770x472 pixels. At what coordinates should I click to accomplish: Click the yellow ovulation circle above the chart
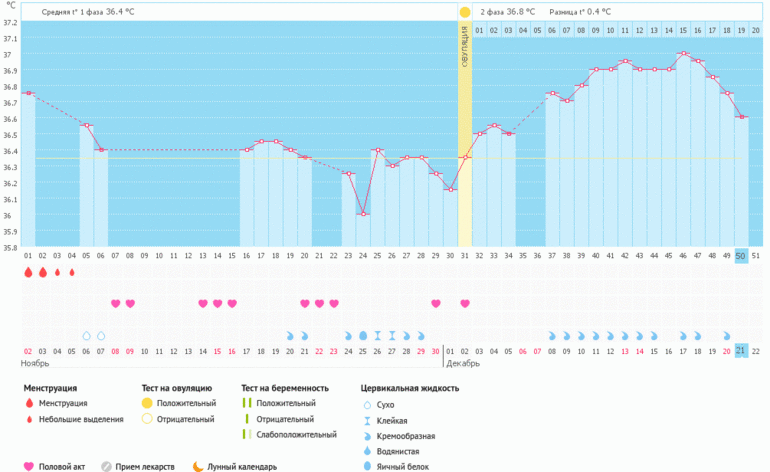tap(464, 12)
